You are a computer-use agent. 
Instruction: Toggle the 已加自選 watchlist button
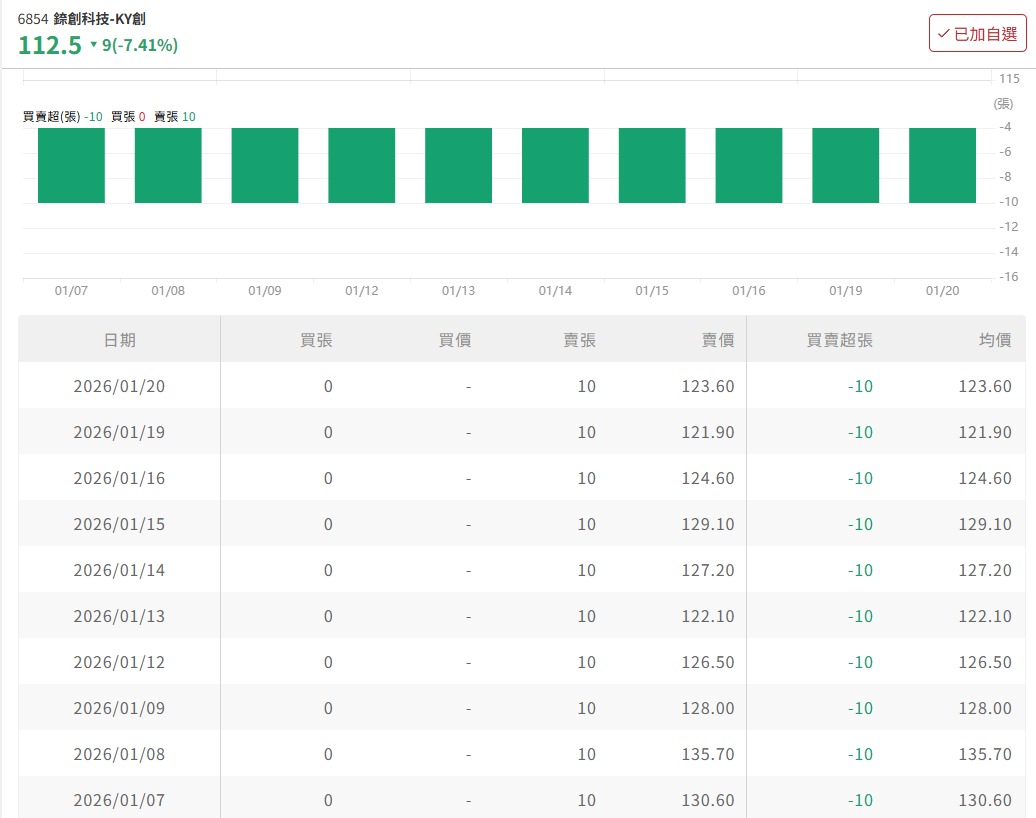pyautogui.click(x=977, y=33)
